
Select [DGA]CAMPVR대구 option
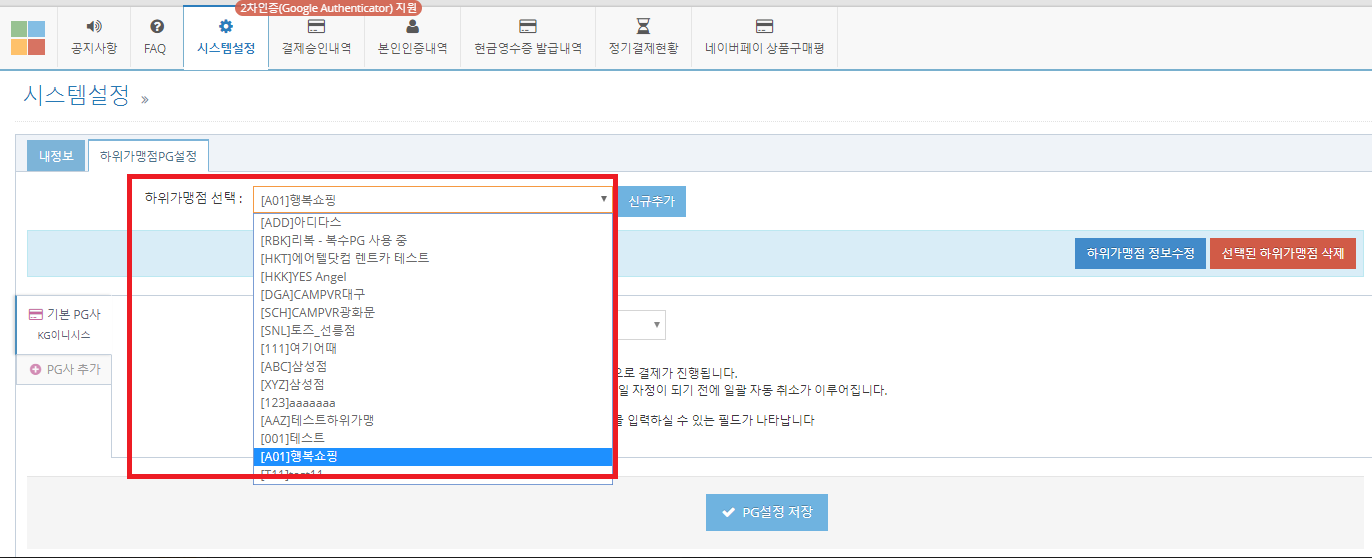point(432,294)
